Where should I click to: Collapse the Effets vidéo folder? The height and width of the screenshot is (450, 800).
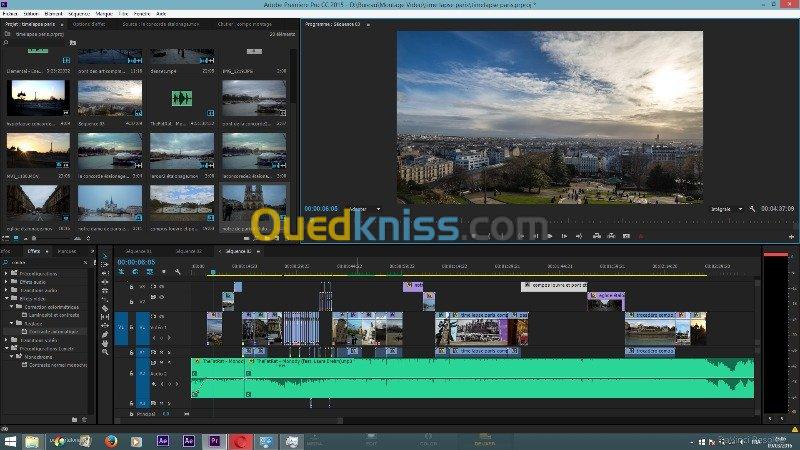click(6, 298)
